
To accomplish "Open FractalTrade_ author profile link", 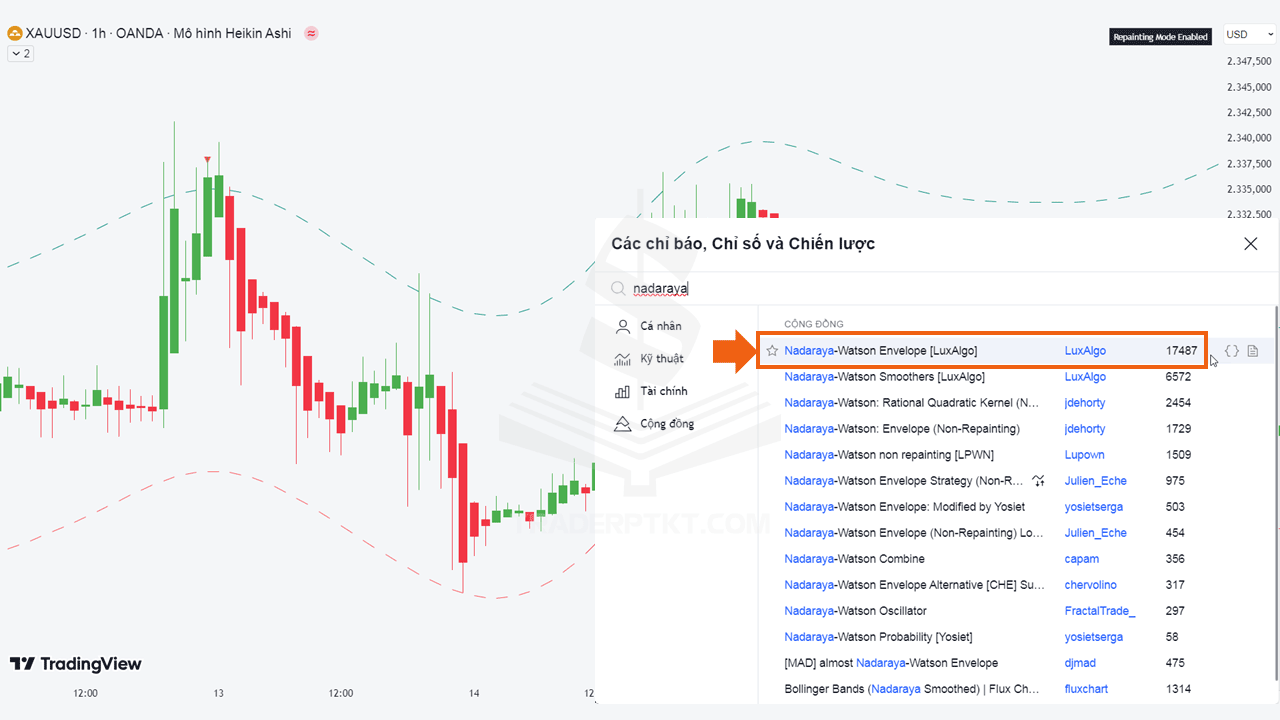I will click(x=1100, y=611).
